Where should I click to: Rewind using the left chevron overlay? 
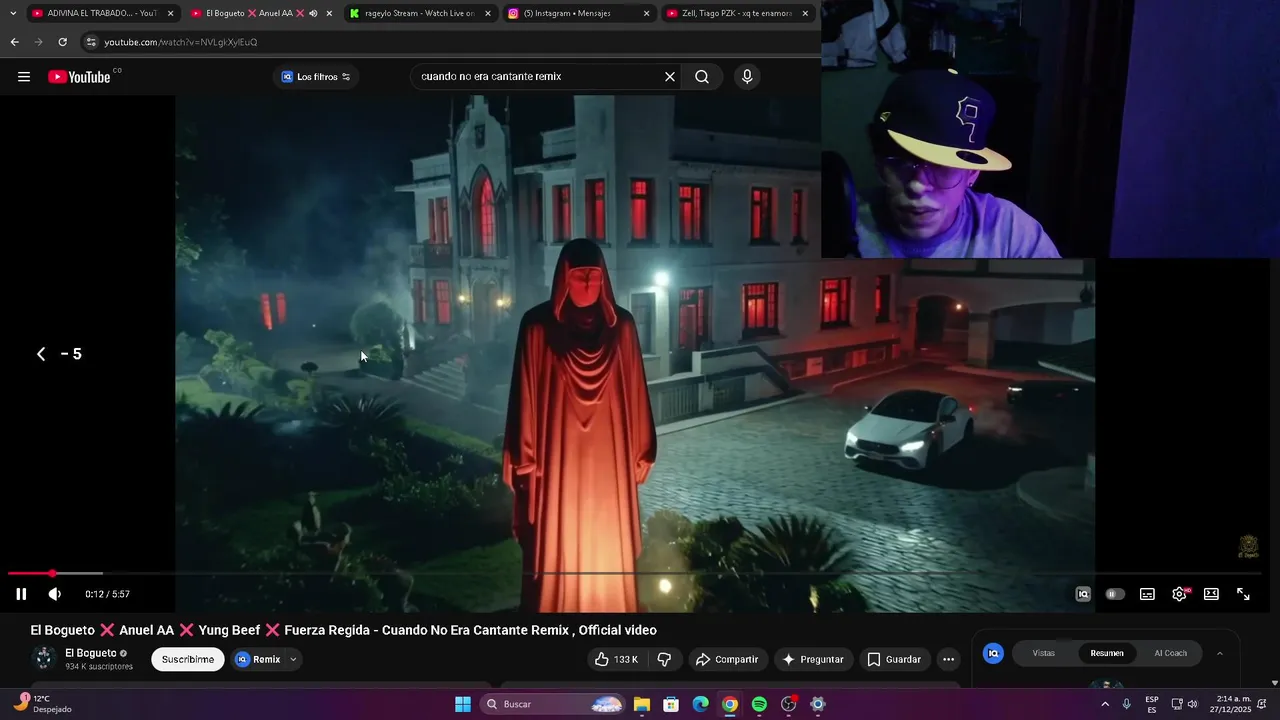[x=41, y=354]
